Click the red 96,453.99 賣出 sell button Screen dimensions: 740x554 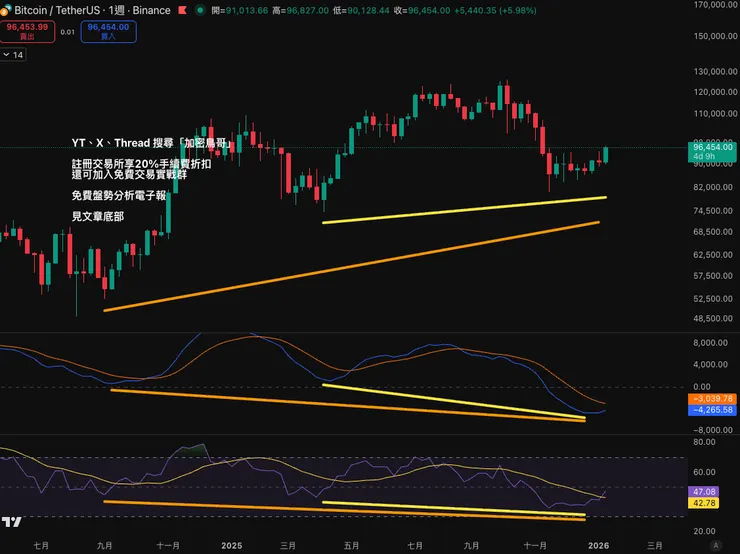[x=27, y=32]
